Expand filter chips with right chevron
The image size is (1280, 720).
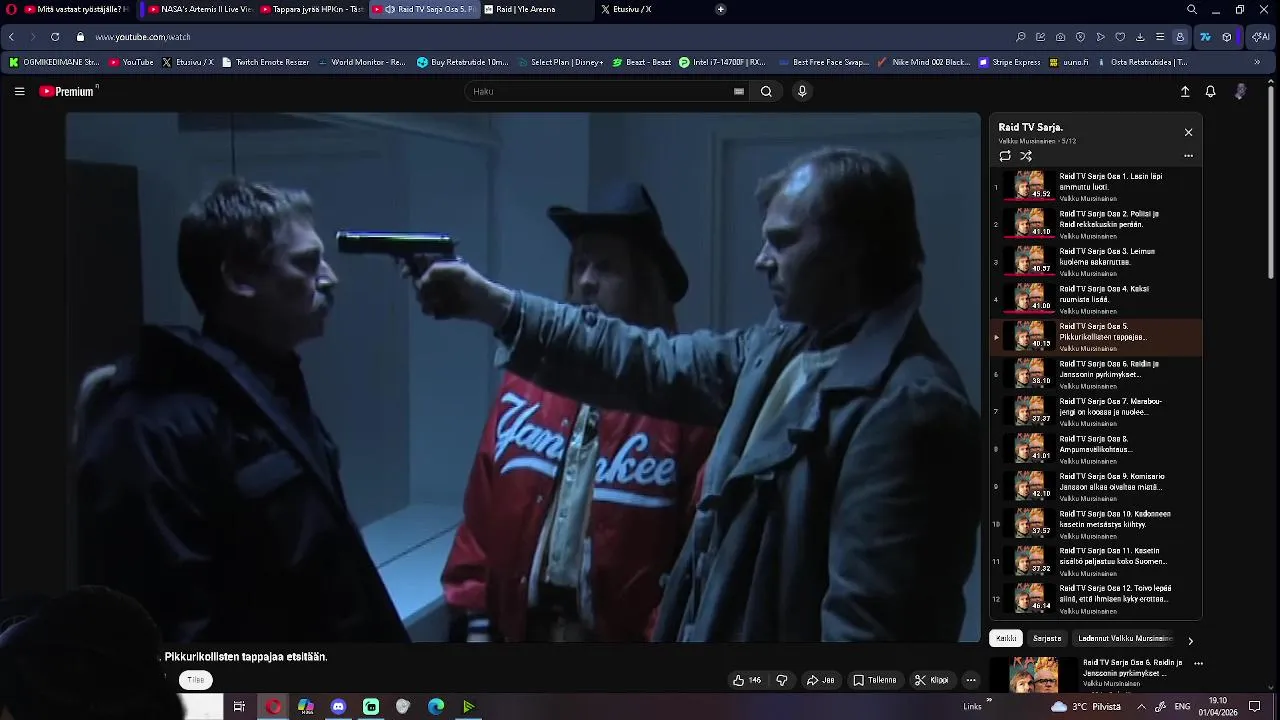point(1190,641)
